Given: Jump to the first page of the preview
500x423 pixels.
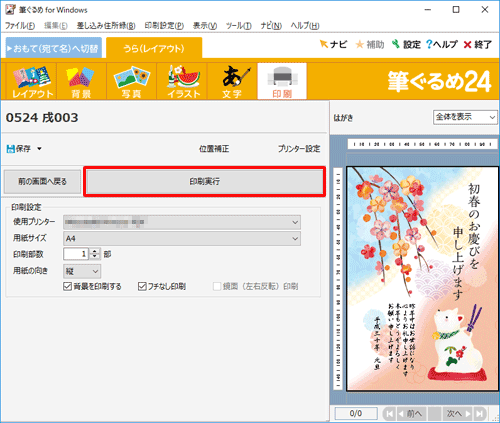Looking at the screenshot, I should coord(389,414).
